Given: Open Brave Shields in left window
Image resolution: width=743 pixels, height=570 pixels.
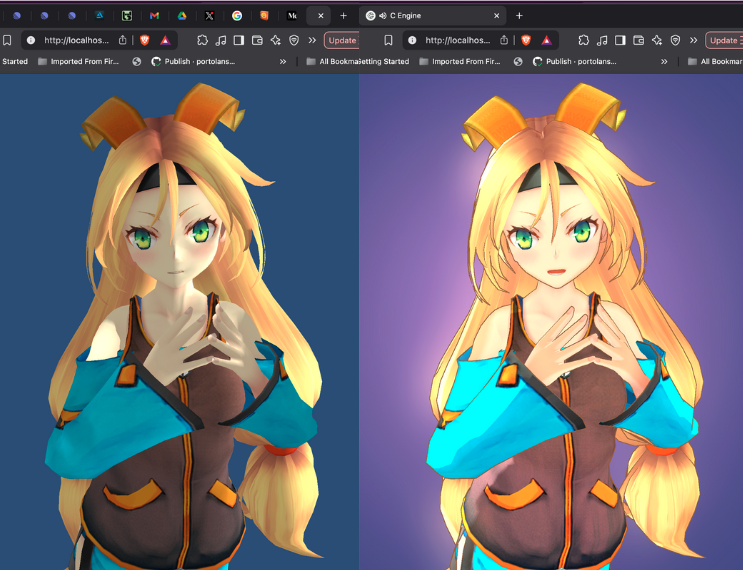Looking at the screenshot, I should (145, 40).
